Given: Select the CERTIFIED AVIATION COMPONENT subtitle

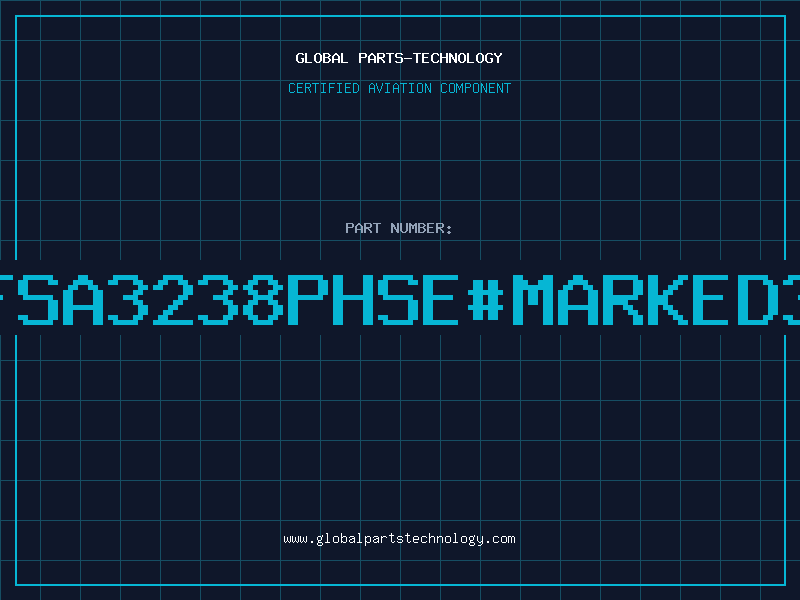Looking at the screenshot, I should (399, 88).
